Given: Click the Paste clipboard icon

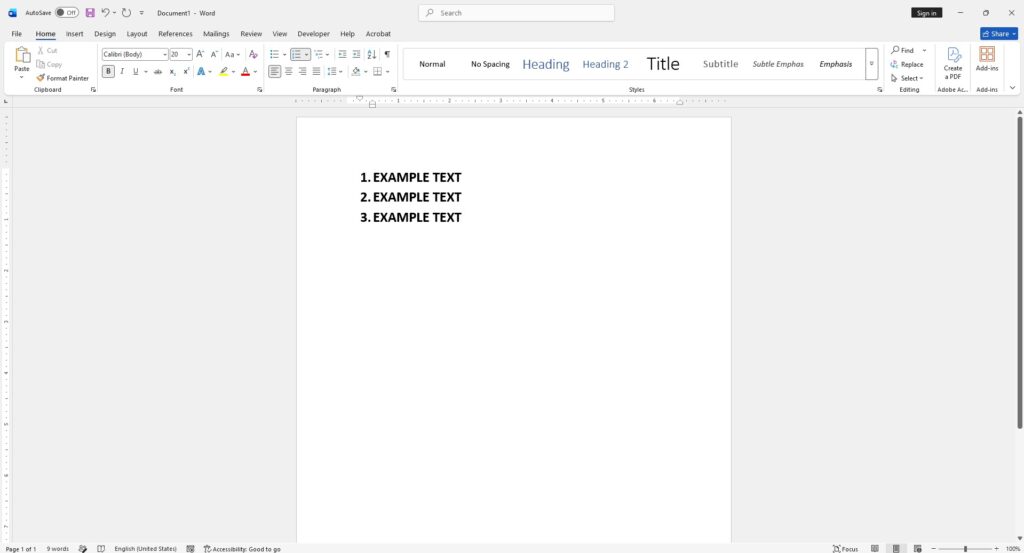Looking at the screenshot, I should pos(22,55).
